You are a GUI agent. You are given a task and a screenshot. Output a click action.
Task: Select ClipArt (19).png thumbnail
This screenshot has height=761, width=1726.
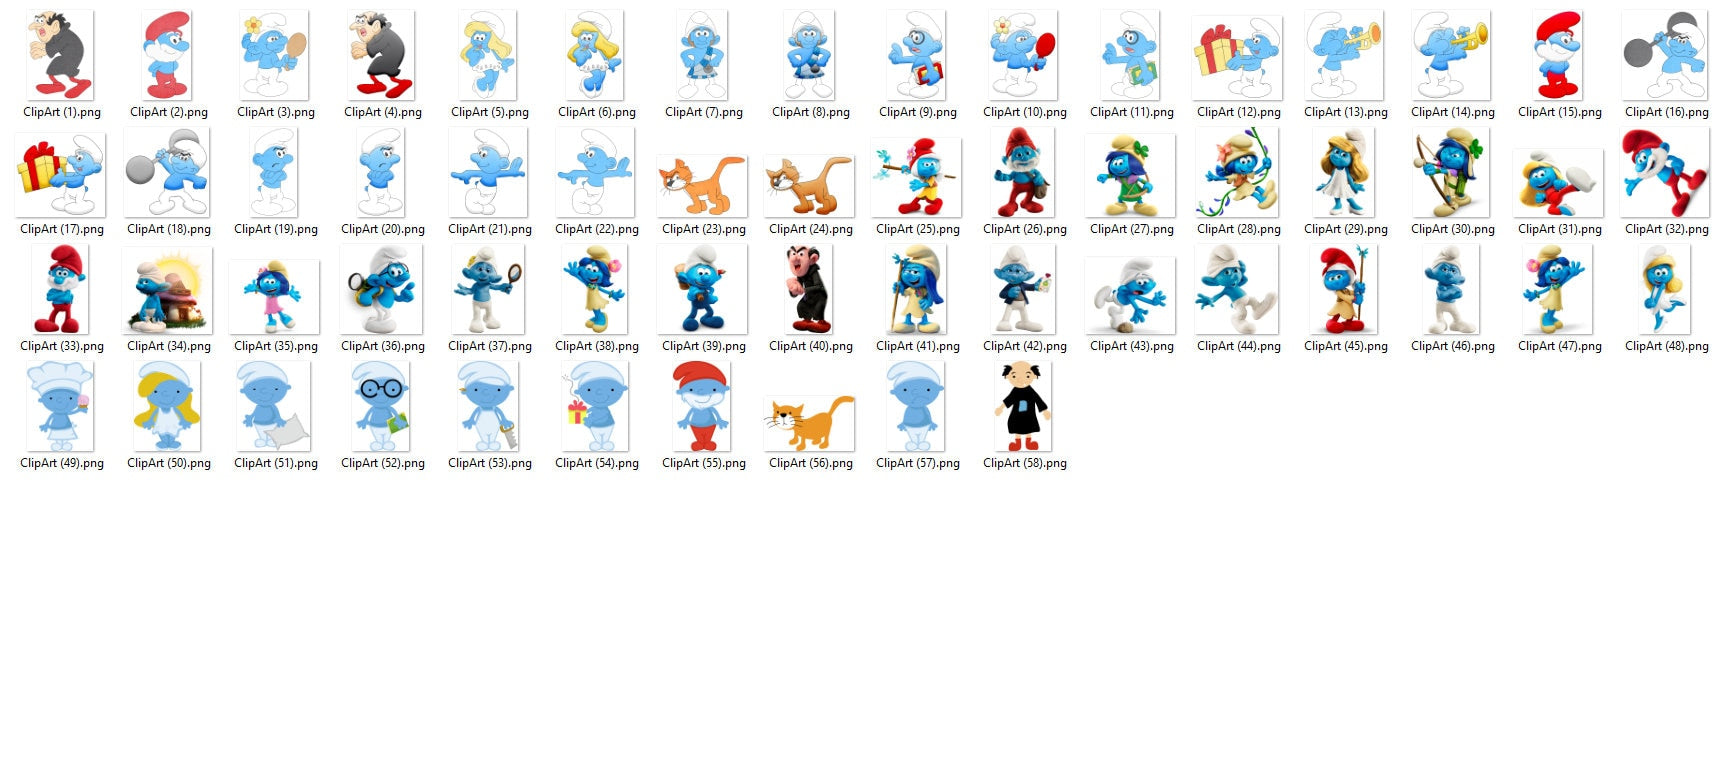[x=275, y=173]
